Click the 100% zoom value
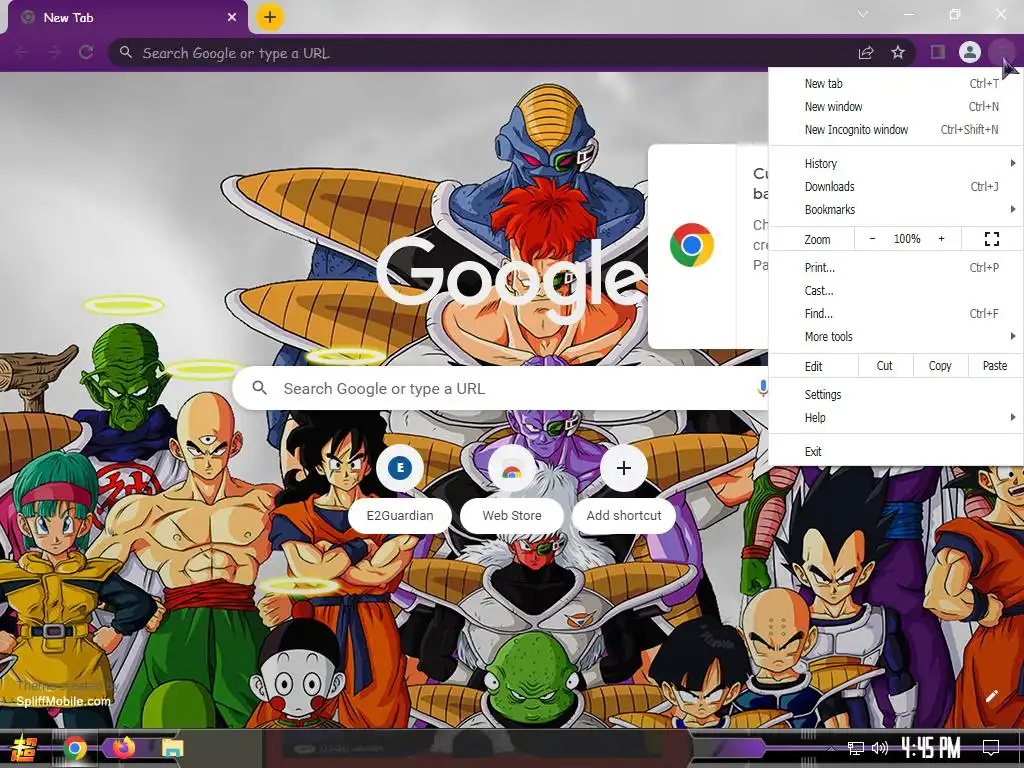This screenshot has width=1024, height=768. 907,239
